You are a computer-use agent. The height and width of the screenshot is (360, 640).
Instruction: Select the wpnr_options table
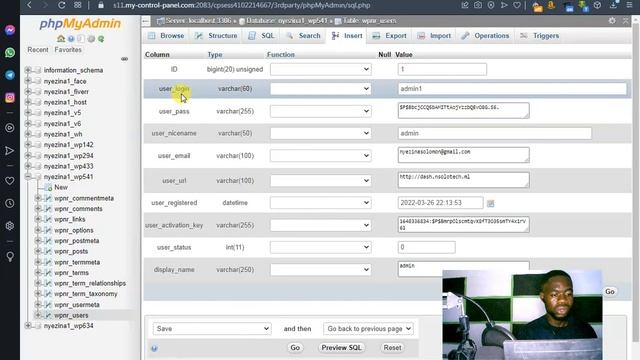click(73, 230)
